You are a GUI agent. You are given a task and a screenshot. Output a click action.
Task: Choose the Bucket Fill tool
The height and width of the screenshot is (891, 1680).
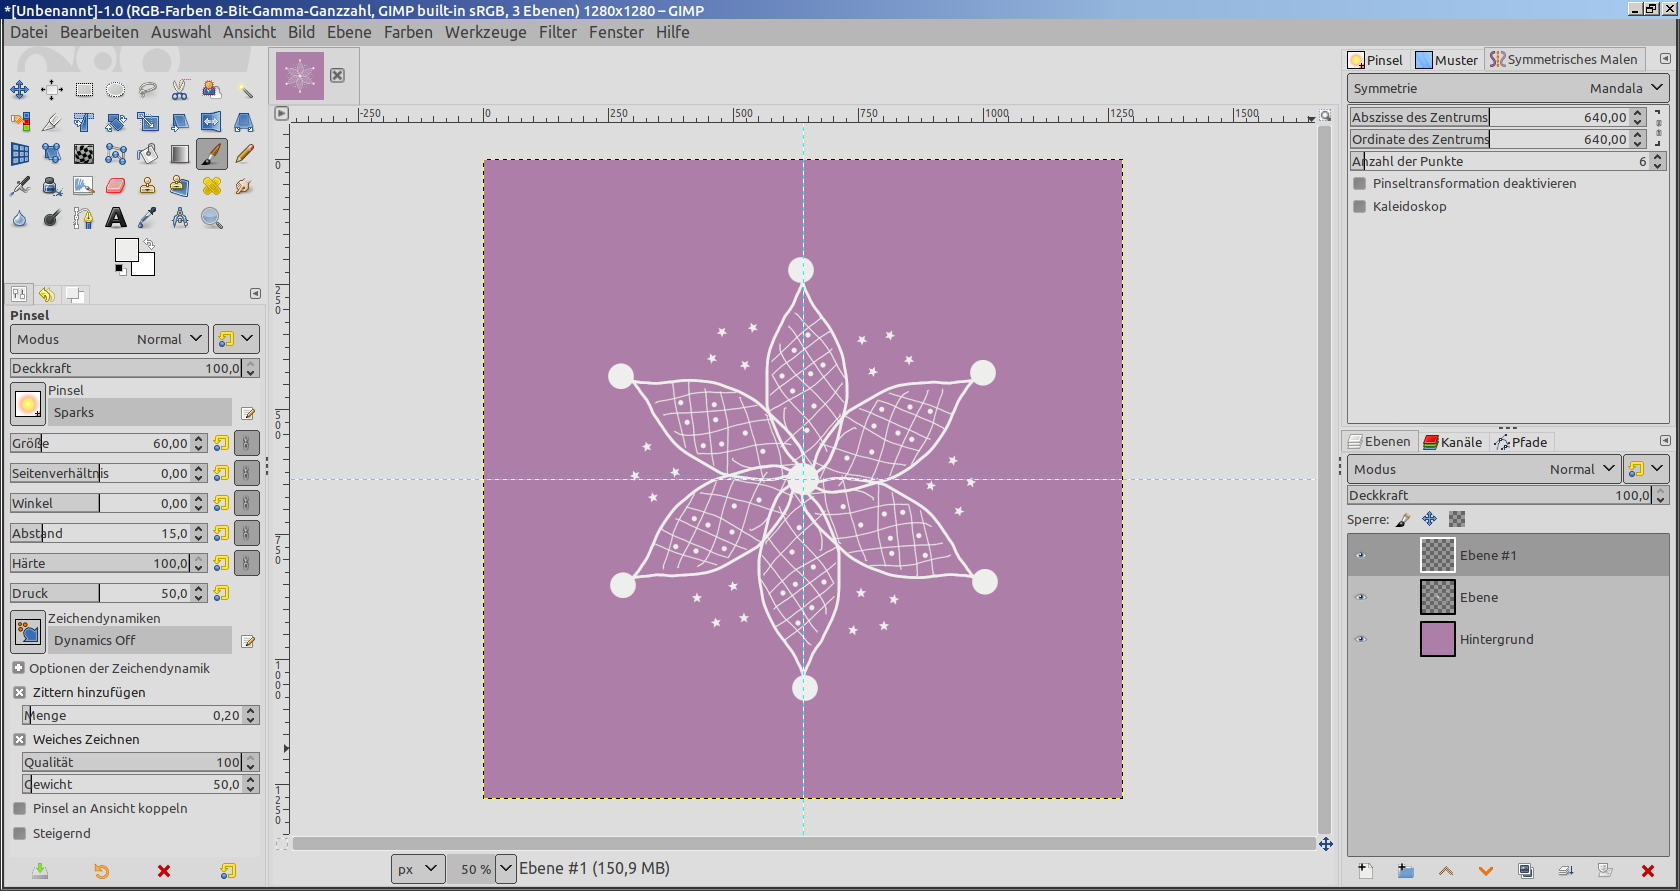148,154
